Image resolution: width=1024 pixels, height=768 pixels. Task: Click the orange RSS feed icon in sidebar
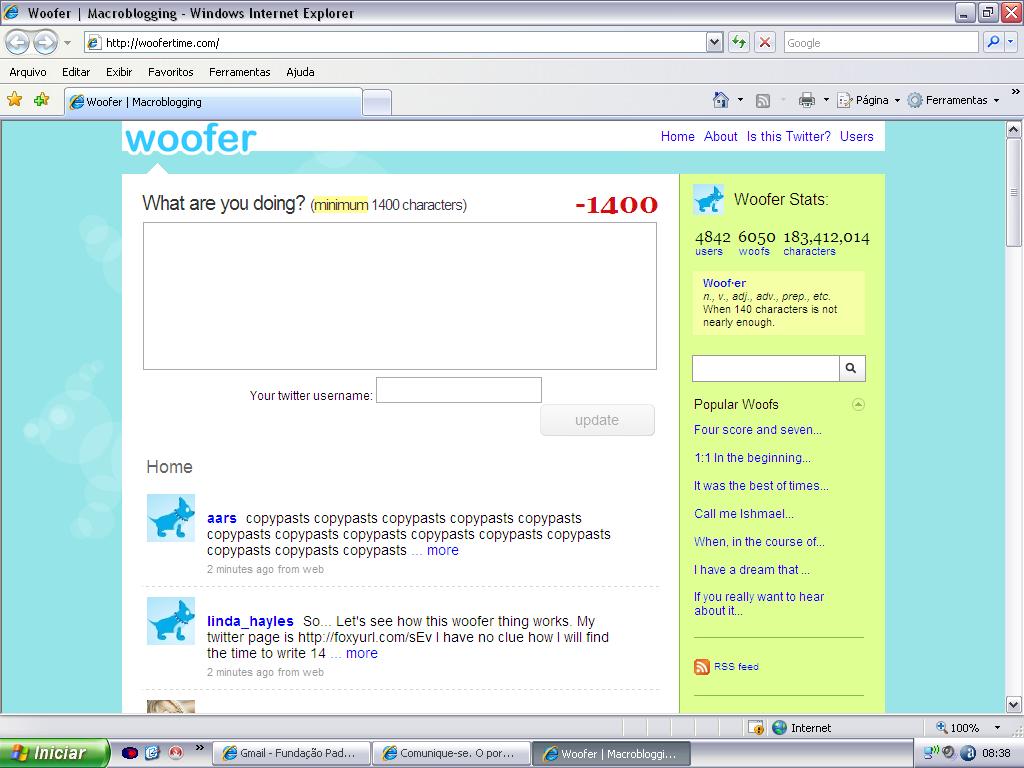[701, 667]
